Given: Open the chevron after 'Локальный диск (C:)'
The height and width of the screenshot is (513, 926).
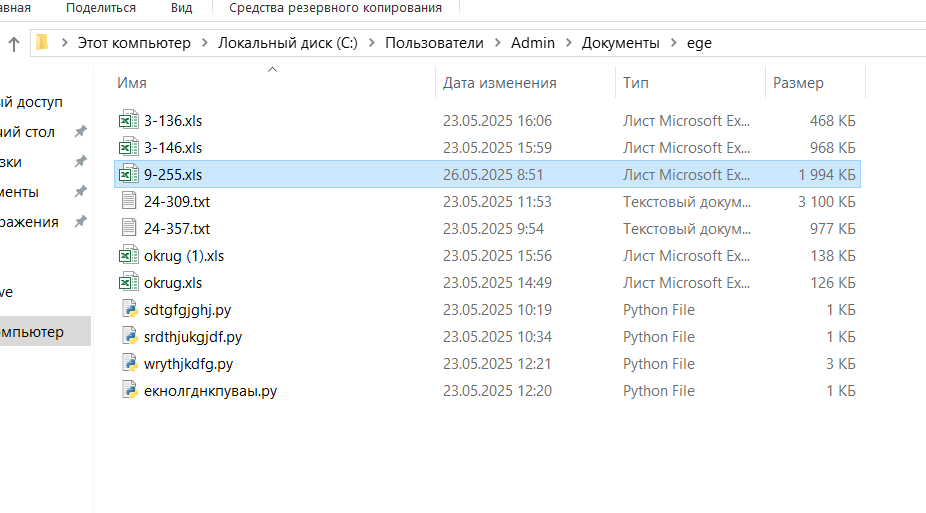Looking at the screenshot, I should 371,43.
